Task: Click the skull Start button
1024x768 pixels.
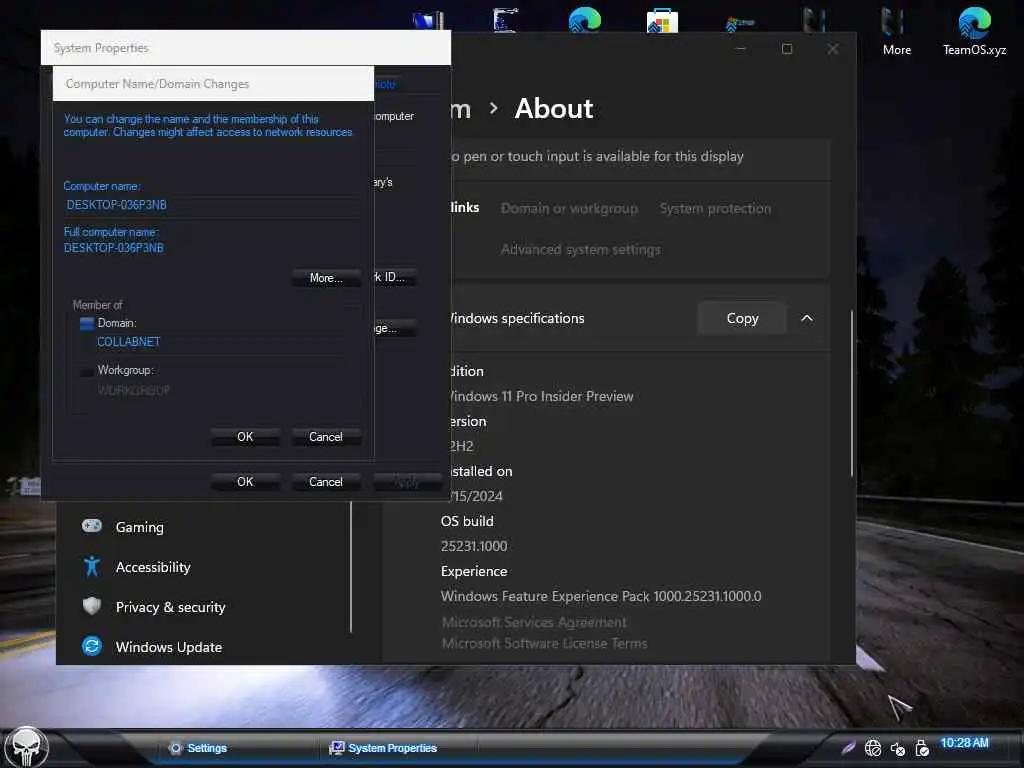Action: click(26, 747)
